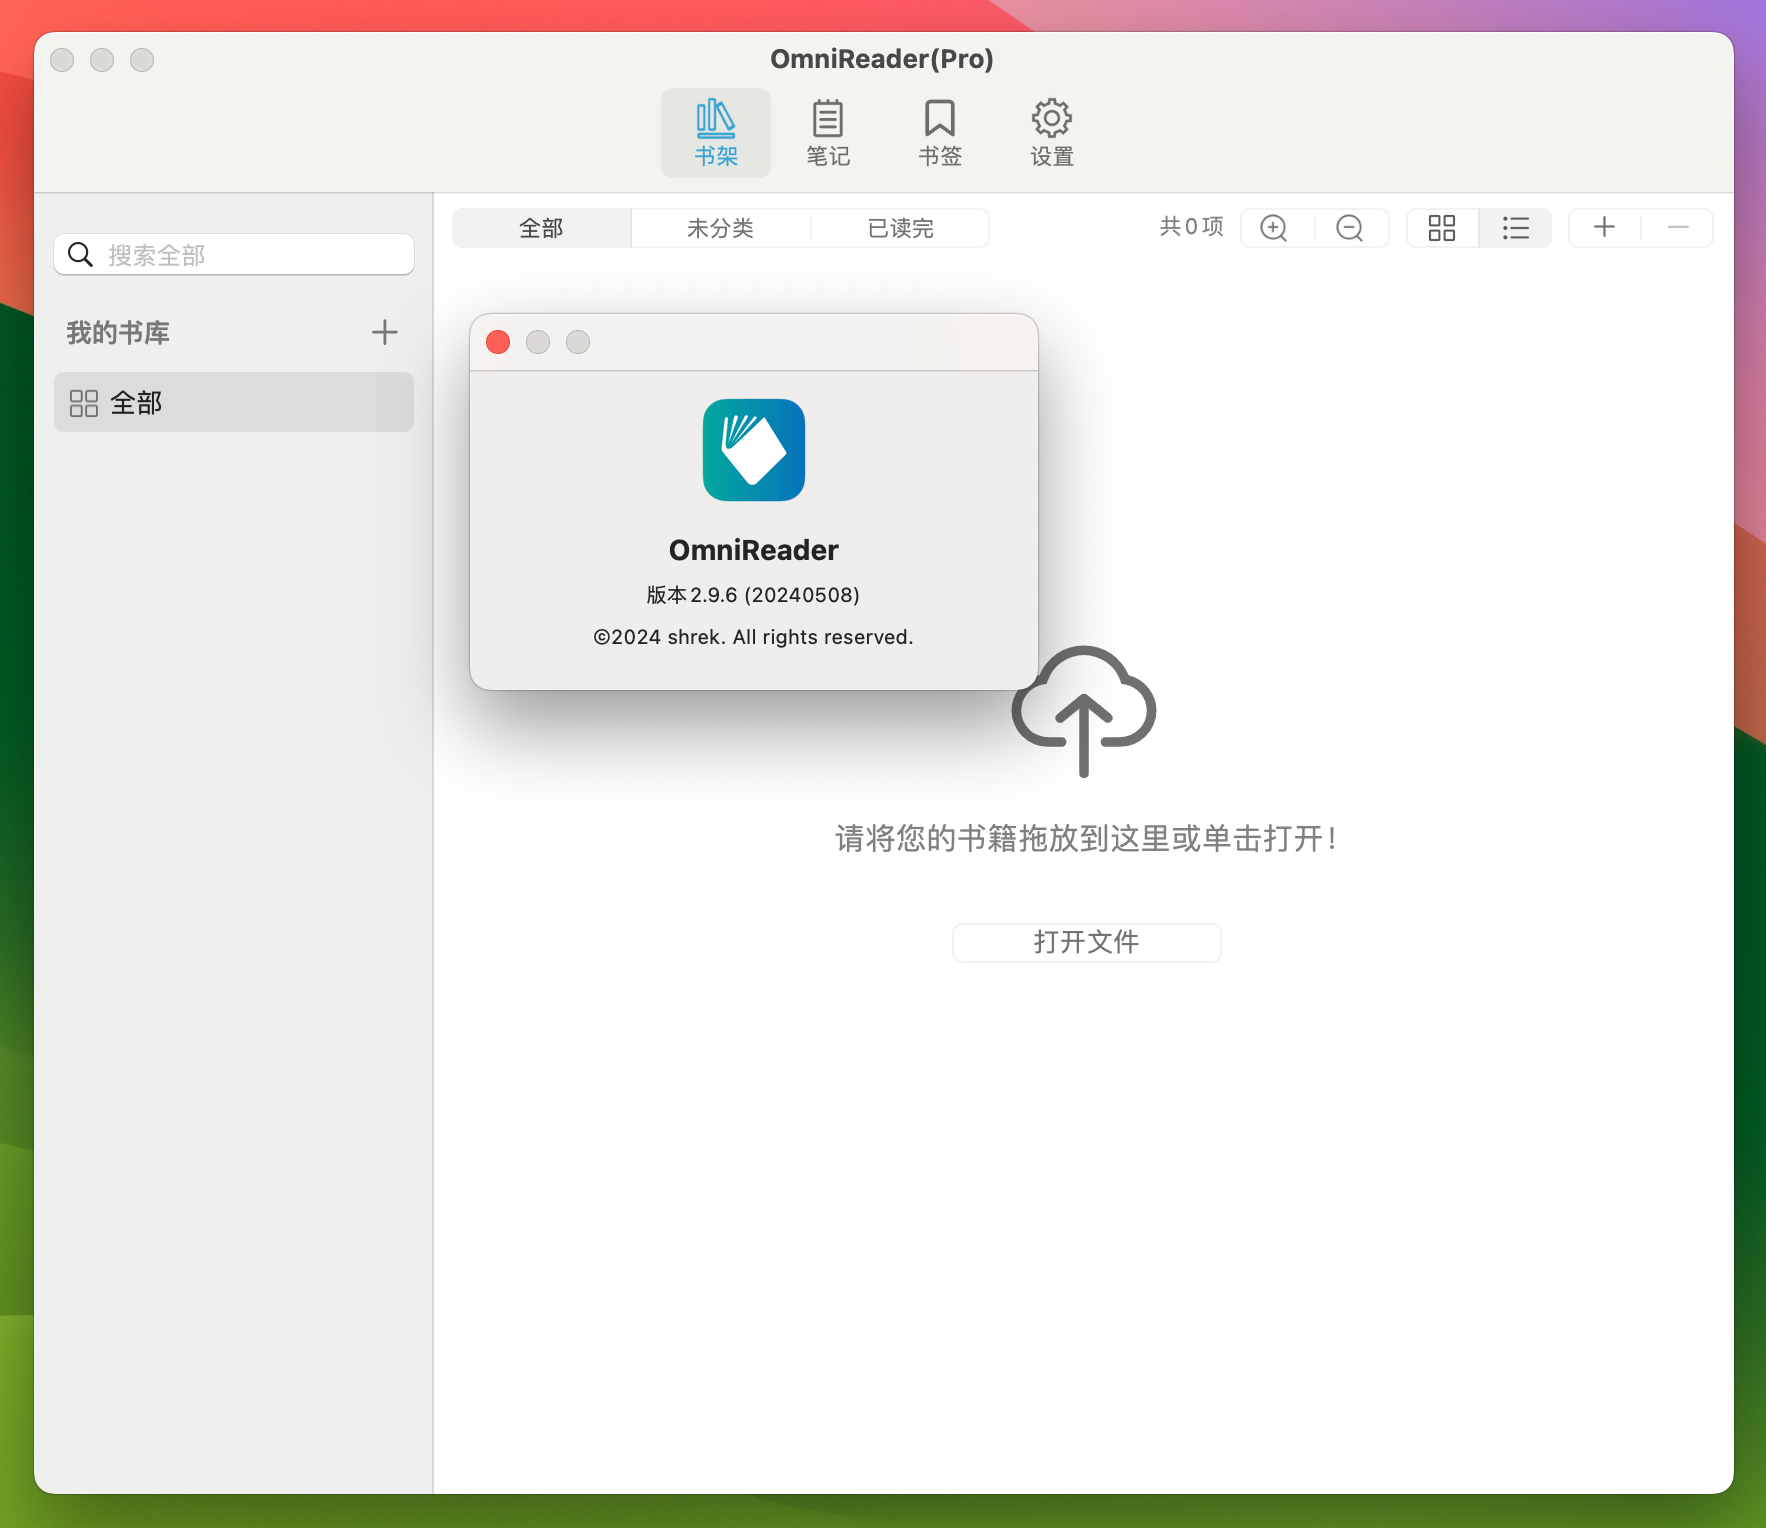Click the search magnifier icon
This screenshot has height=1528, width=1766.
pos(80,254)
